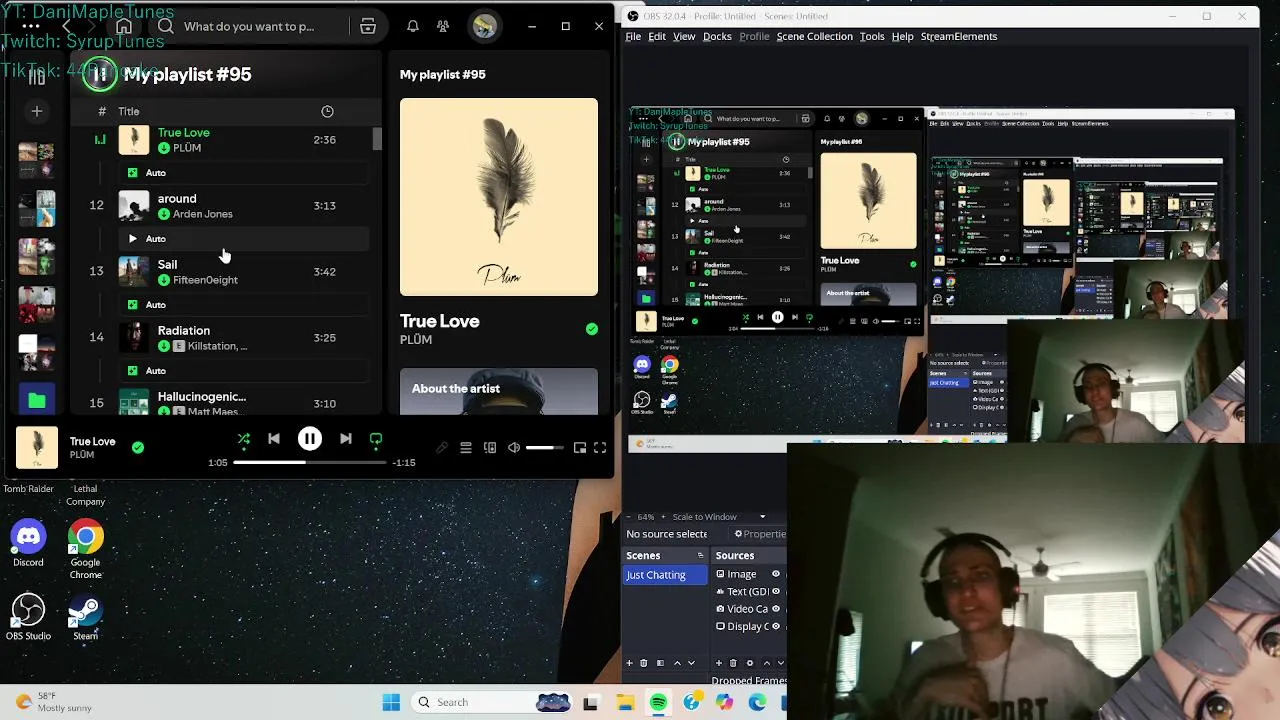1280x720 pixels.
Task: Pause playlist via header play button
Action: 100,74
